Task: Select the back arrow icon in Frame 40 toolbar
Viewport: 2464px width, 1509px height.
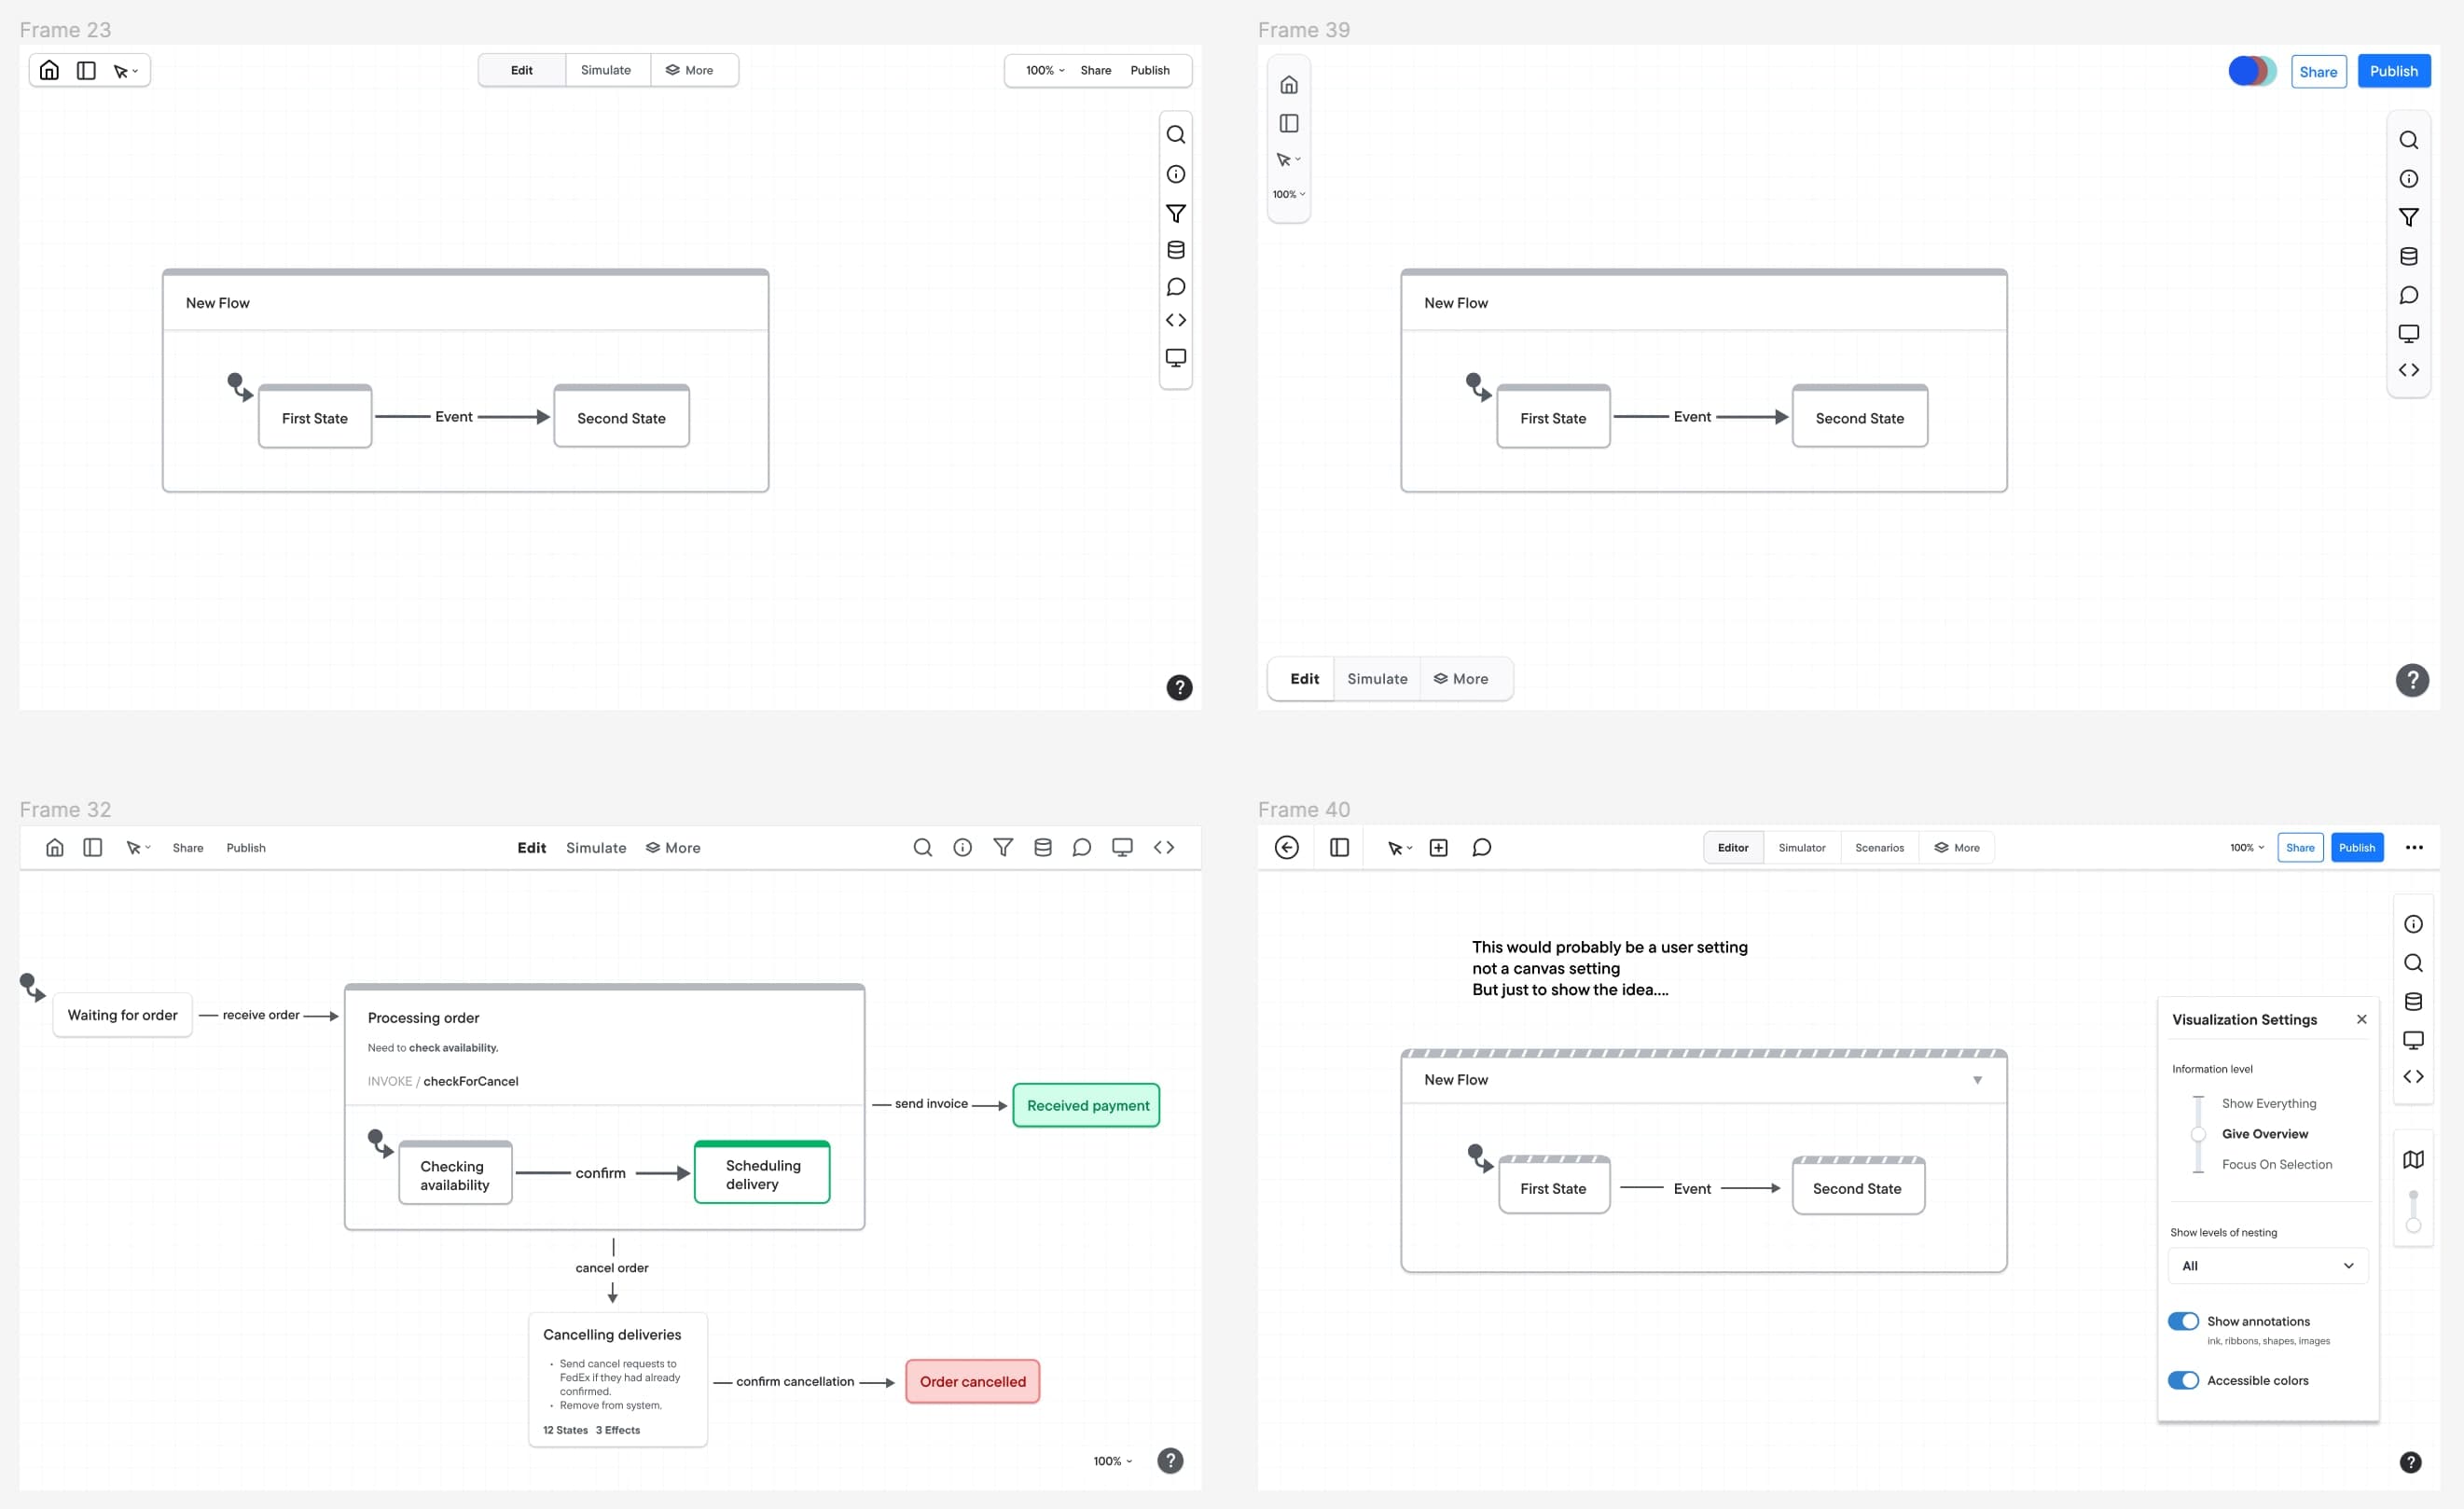Action: 1285,847
